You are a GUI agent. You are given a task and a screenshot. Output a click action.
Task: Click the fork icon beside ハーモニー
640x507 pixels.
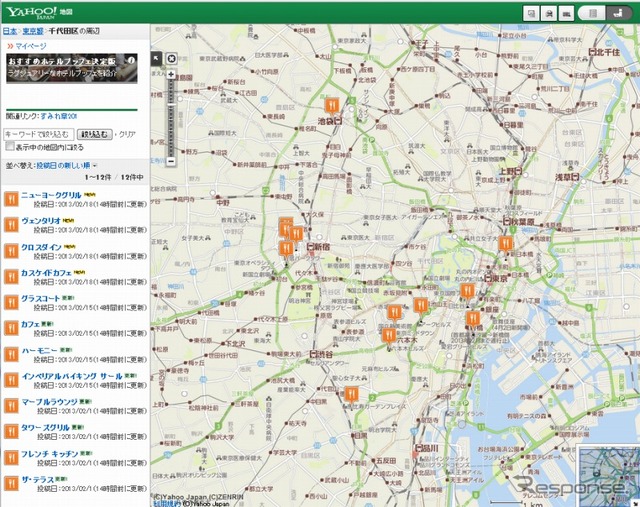11,354
